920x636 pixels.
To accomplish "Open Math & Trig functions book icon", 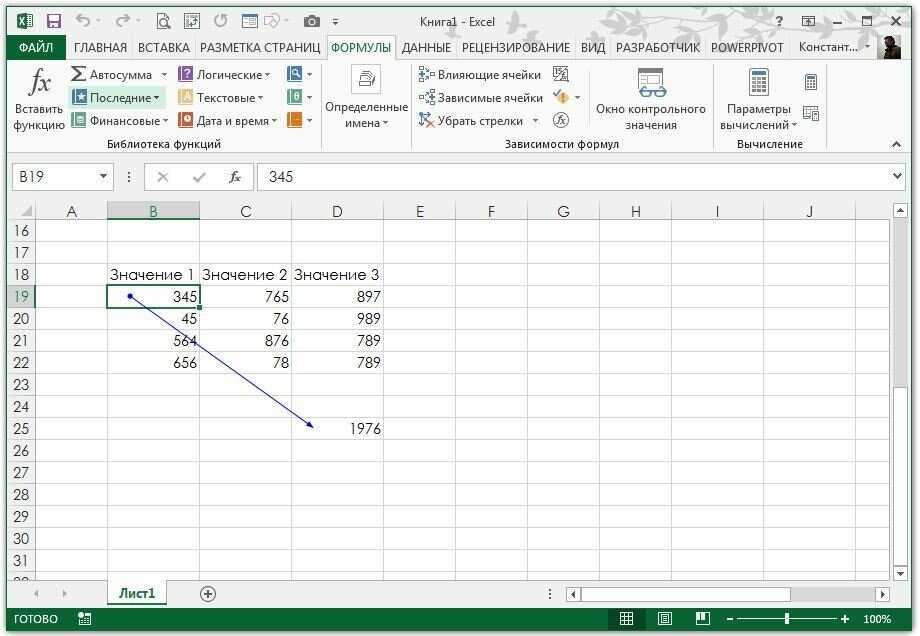I will pos(295,97).
